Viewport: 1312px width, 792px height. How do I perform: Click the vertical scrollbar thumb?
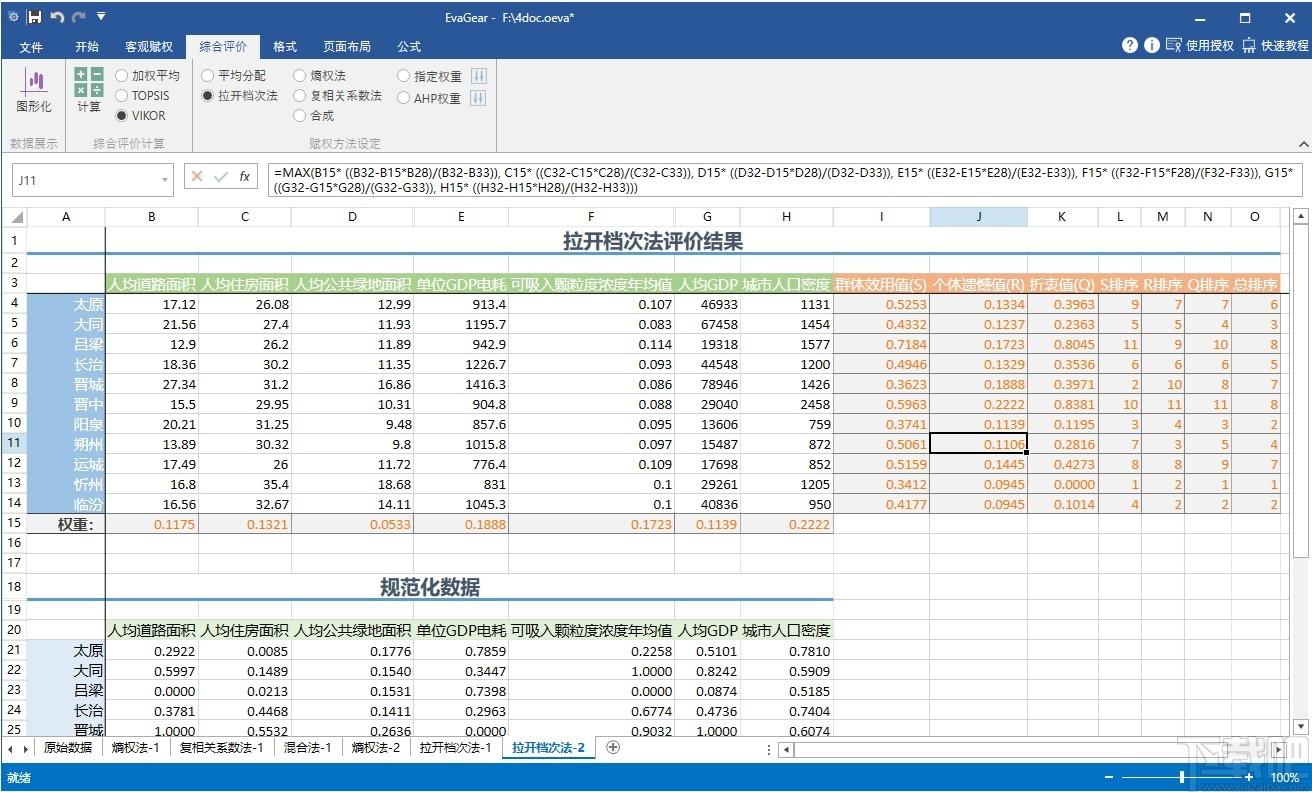point(1300,390)
